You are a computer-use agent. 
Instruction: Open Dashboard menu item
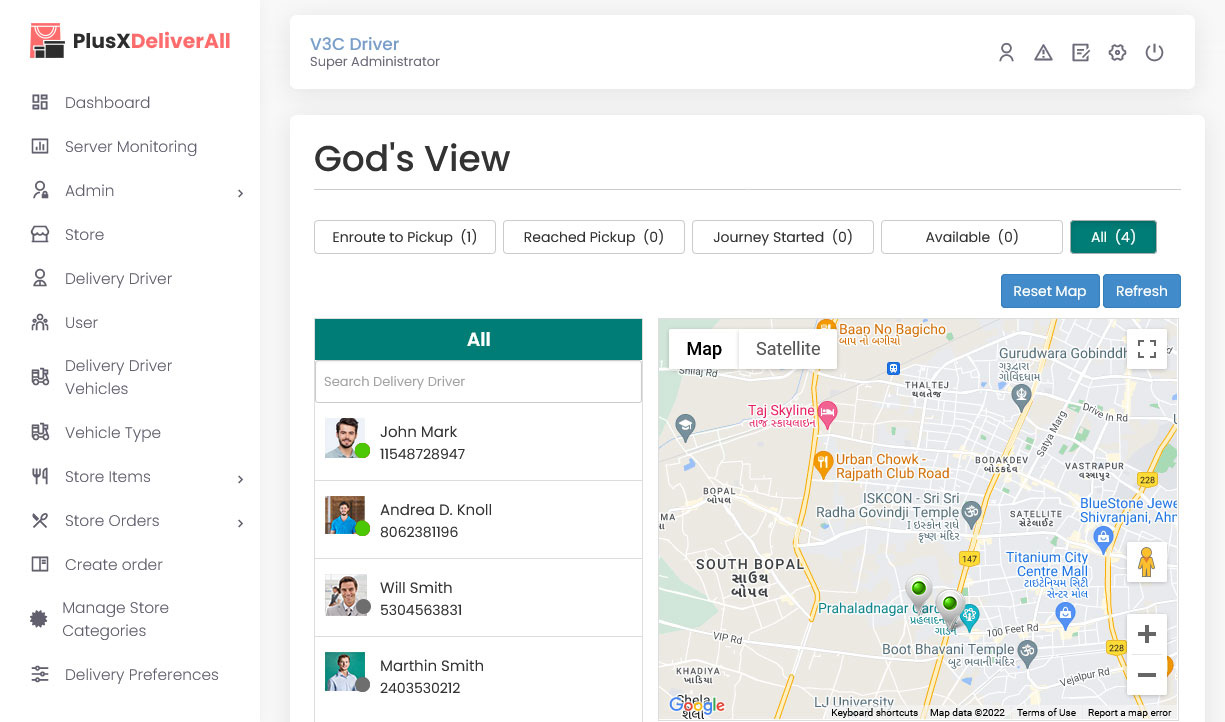[x=107, y=102]
